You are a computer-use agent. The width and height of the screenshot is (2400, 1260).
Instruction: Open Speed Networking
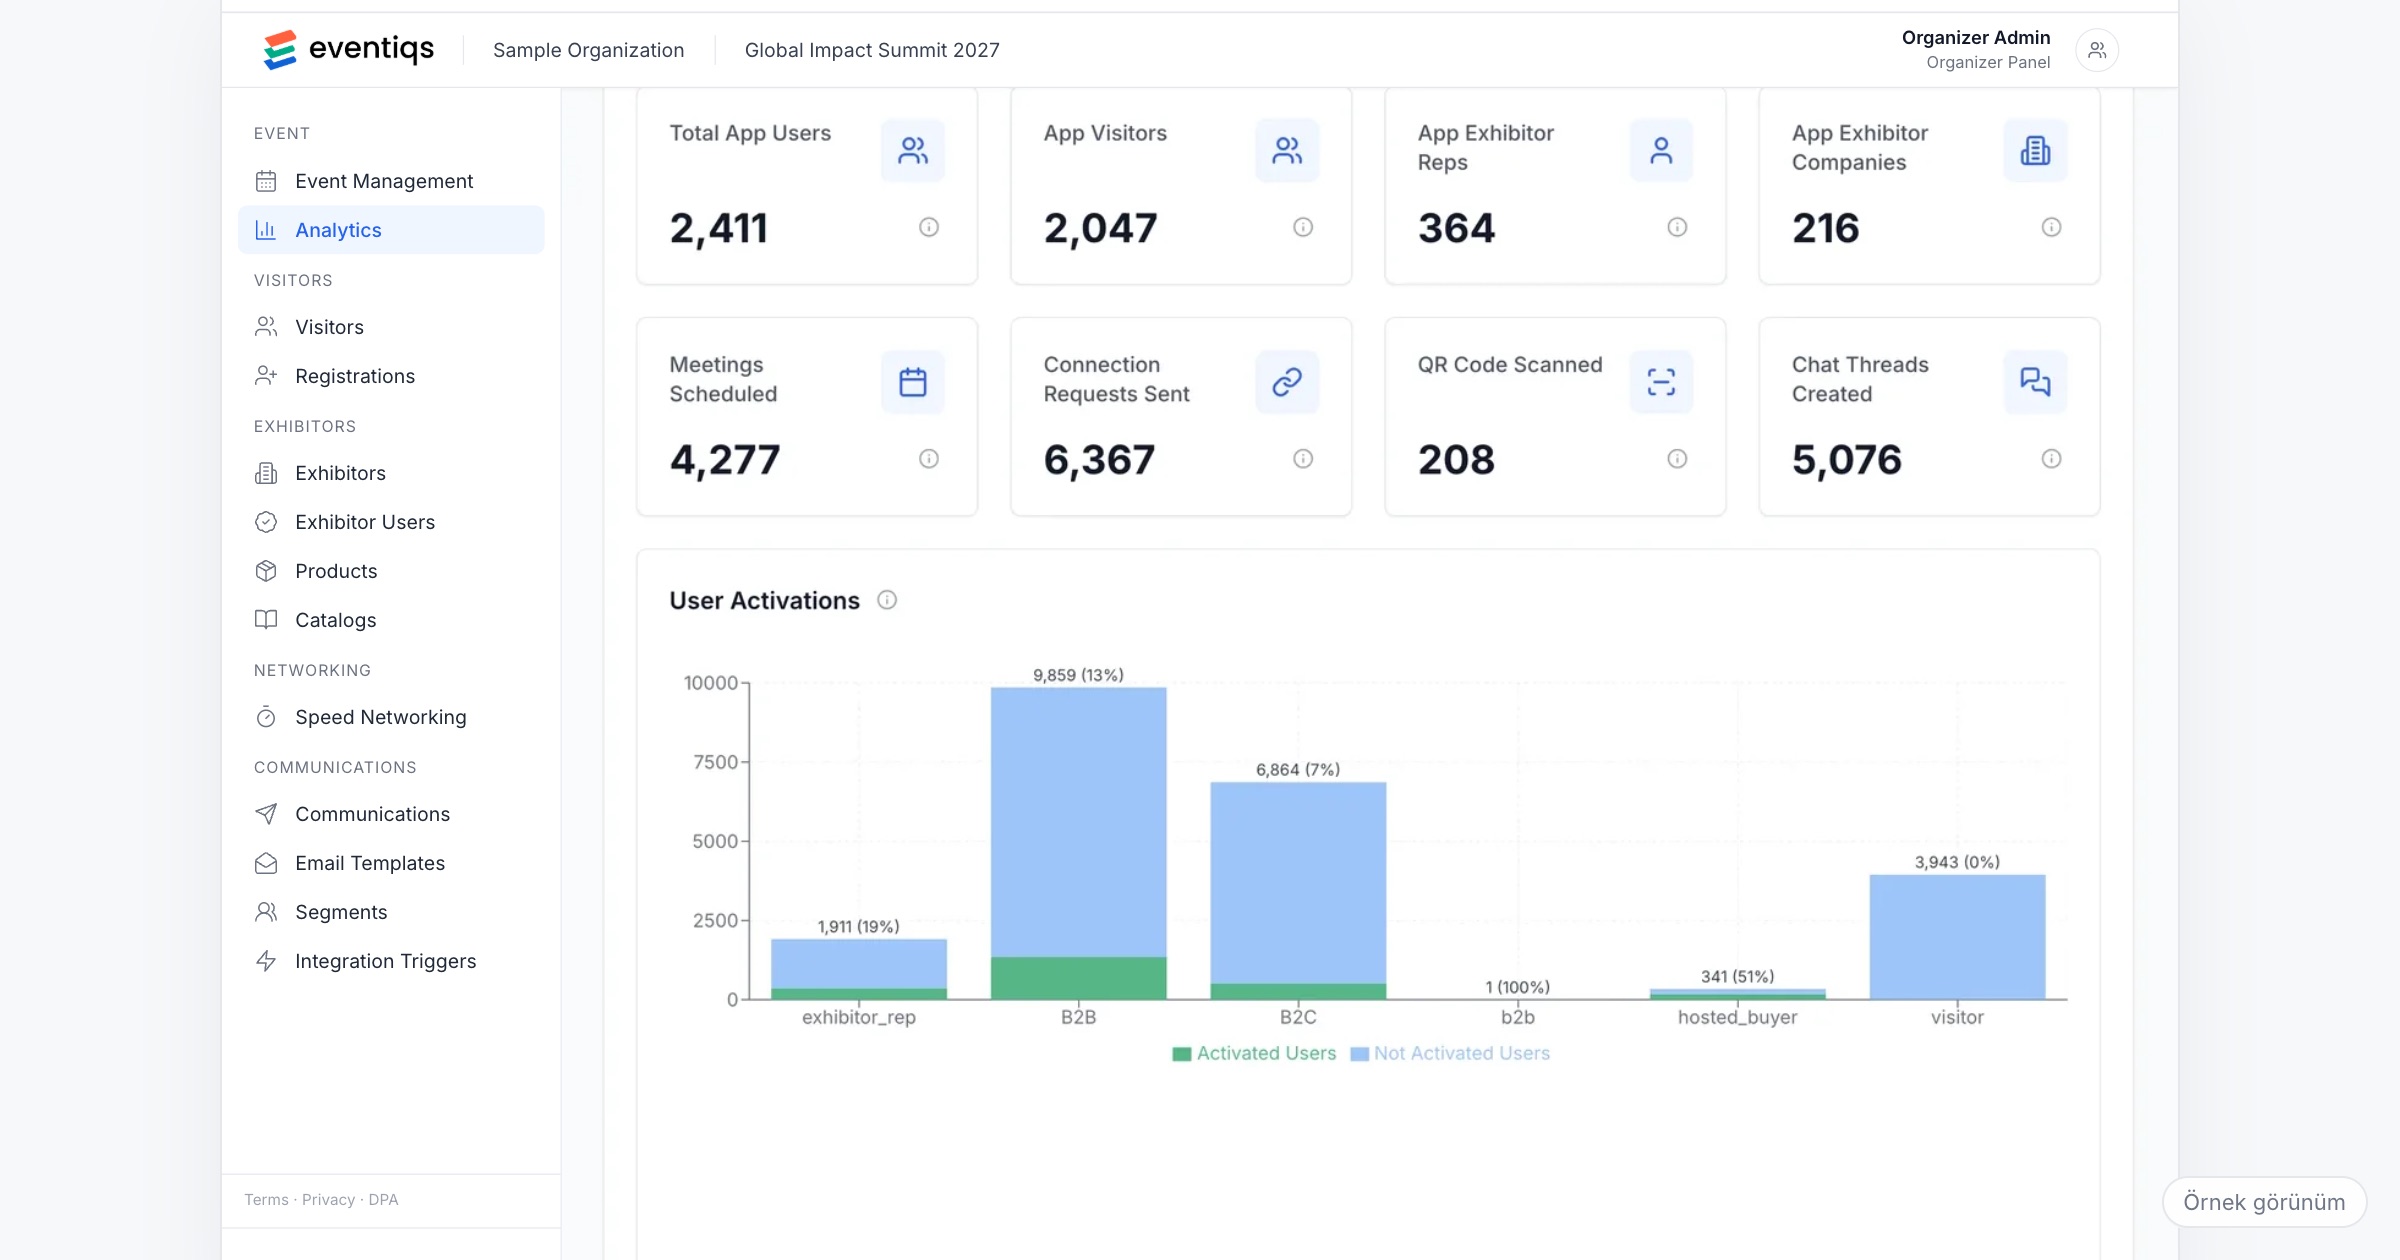point(391,717)
